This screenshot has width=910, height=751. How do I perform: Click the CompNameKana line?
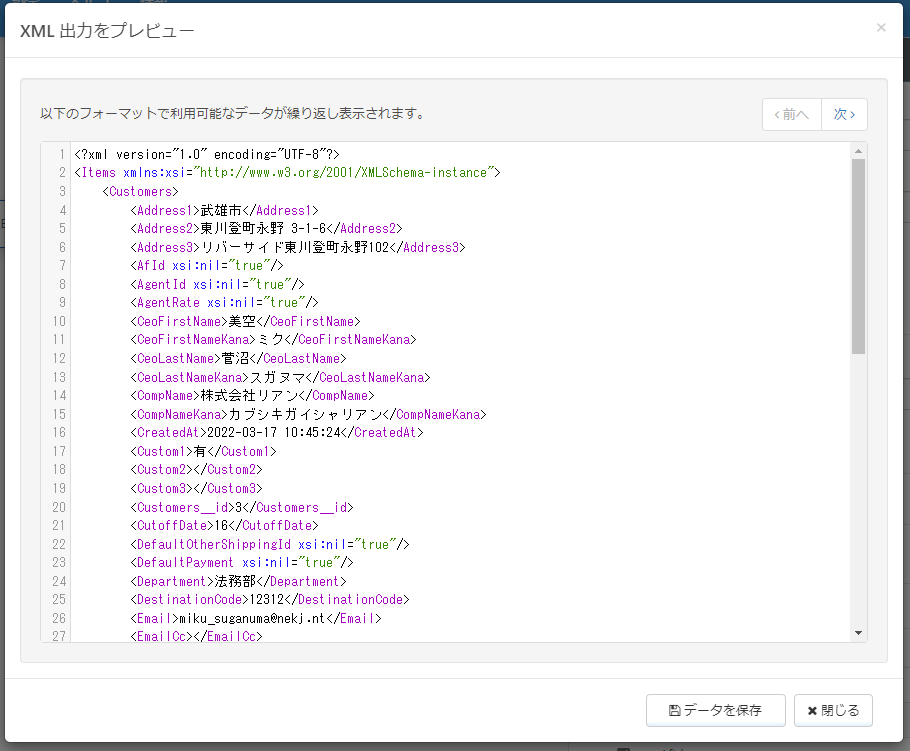point(308,414)
